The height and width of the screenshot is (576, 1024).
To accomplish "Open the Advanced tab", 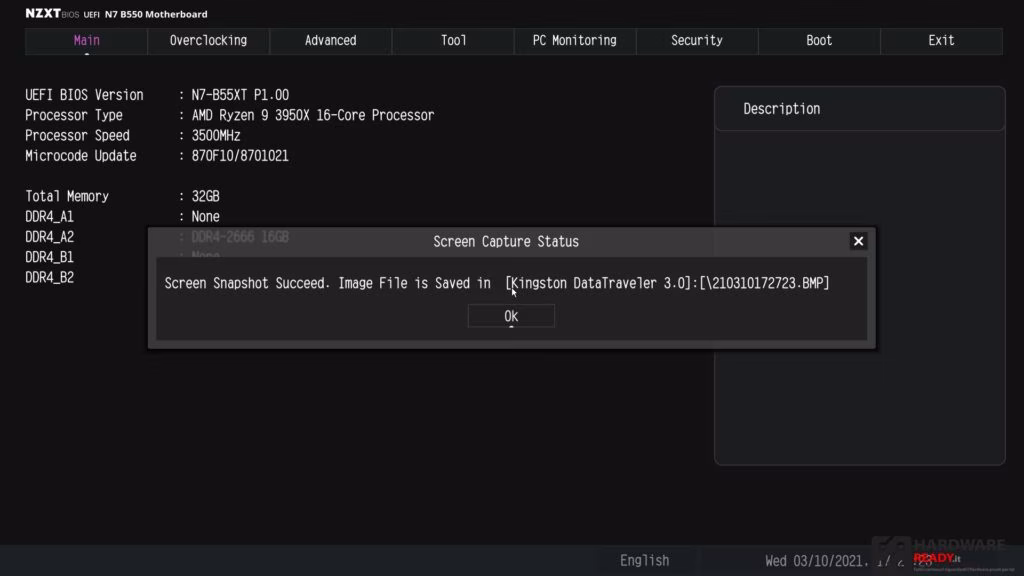I will tap(330, 40).
